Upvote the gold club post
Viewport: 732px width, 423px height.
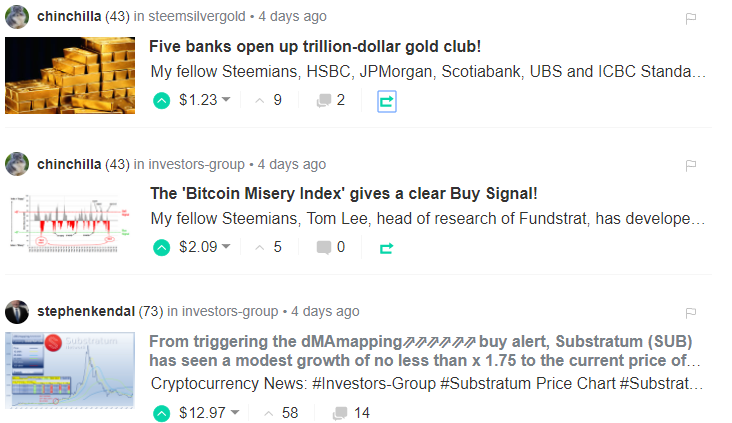(x=162, y=100)
